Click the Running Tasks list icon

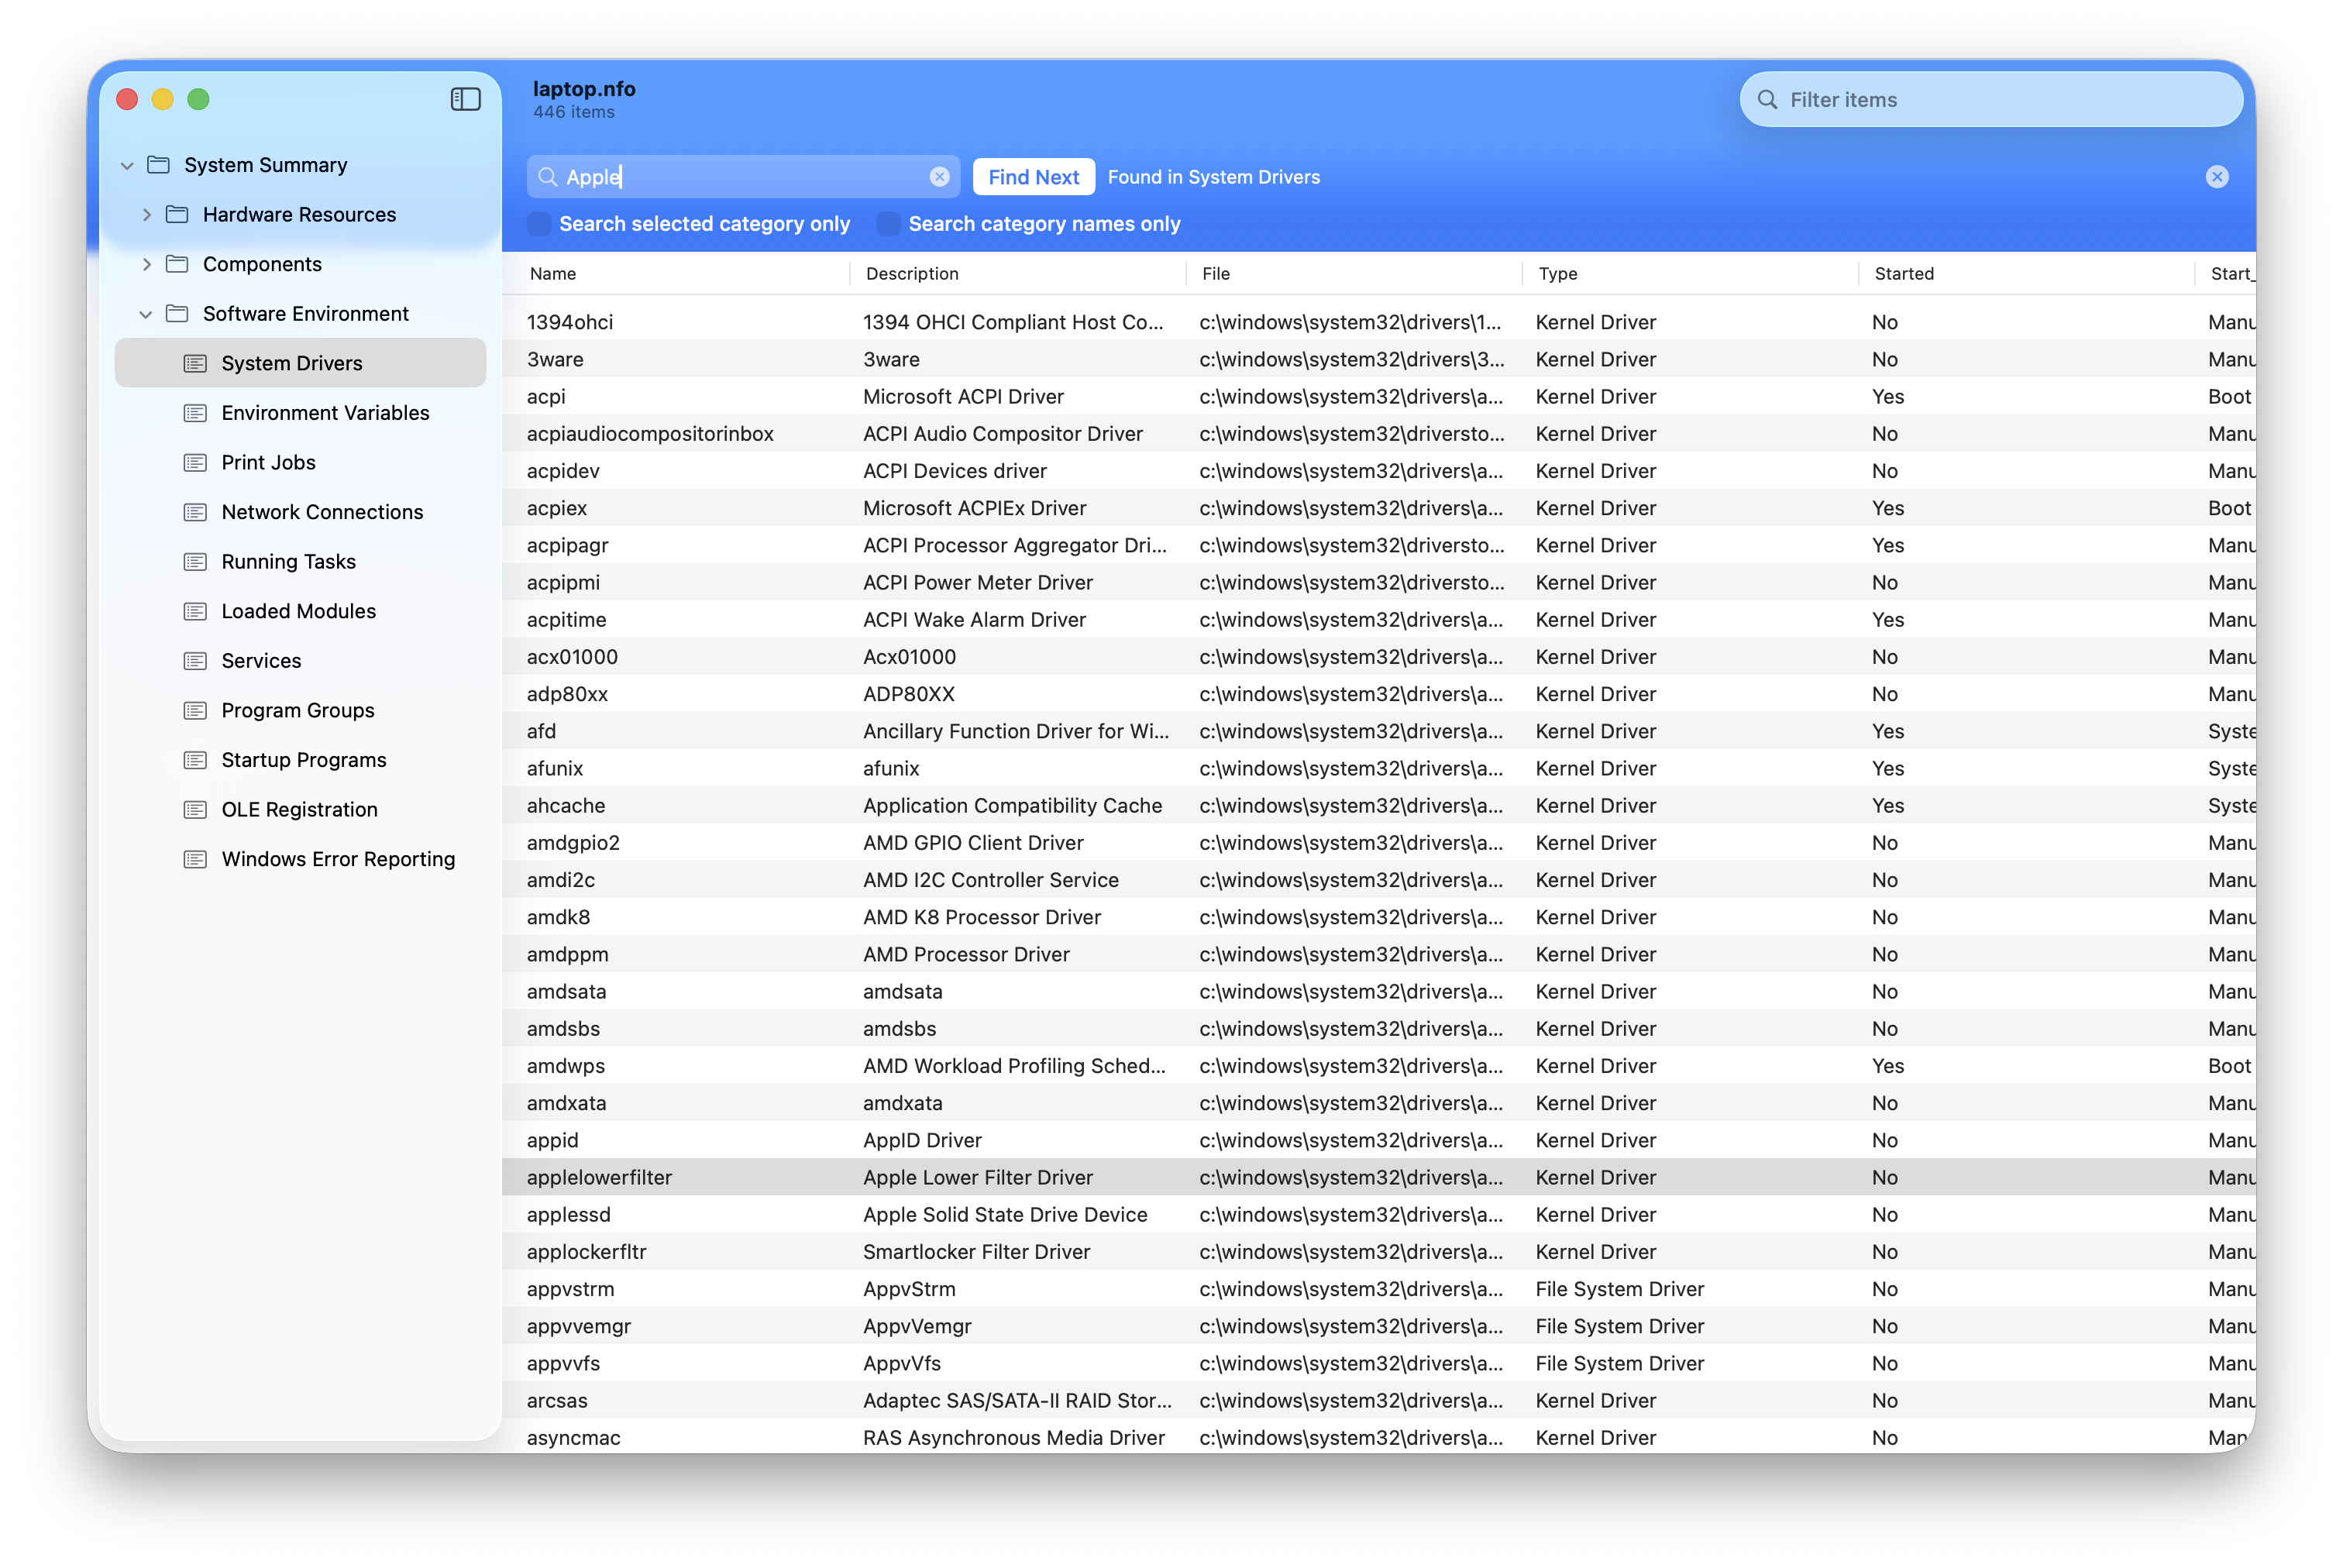[195, 562]
